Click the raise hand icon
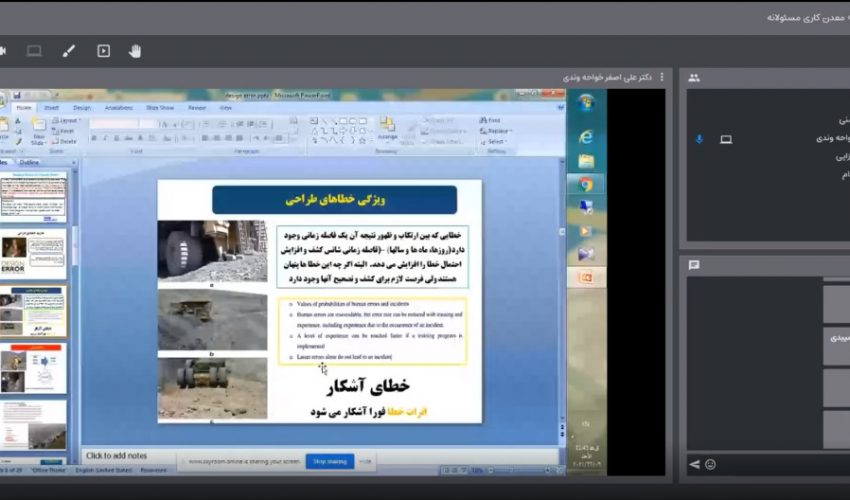850x500 pixels. pyautogui.click(x=135, y=51)
